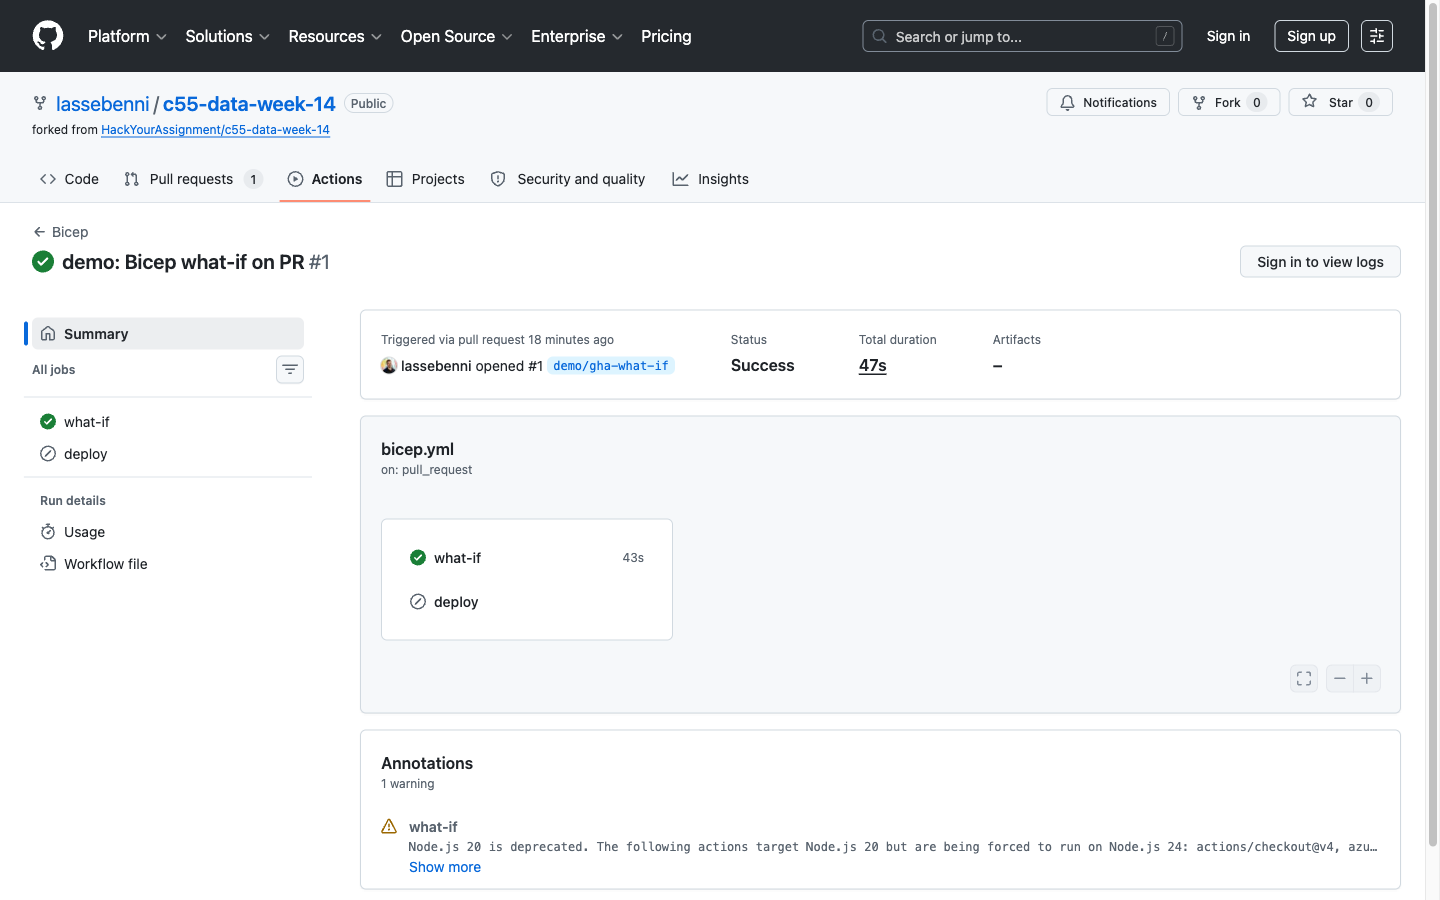Click the Star button

click(1341, 102)
